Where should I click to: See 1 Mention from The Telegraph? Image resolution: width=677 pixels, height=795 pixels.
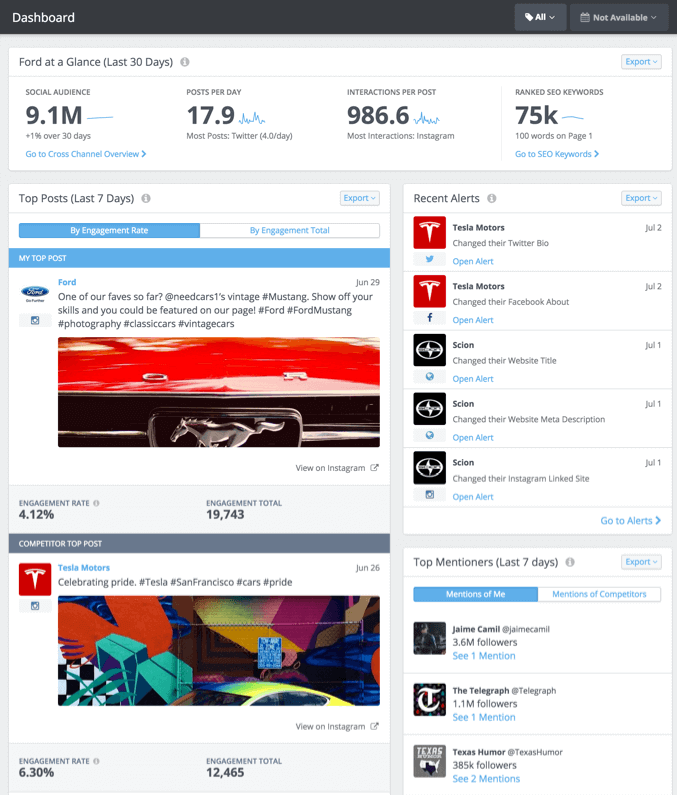click(484, 717)
